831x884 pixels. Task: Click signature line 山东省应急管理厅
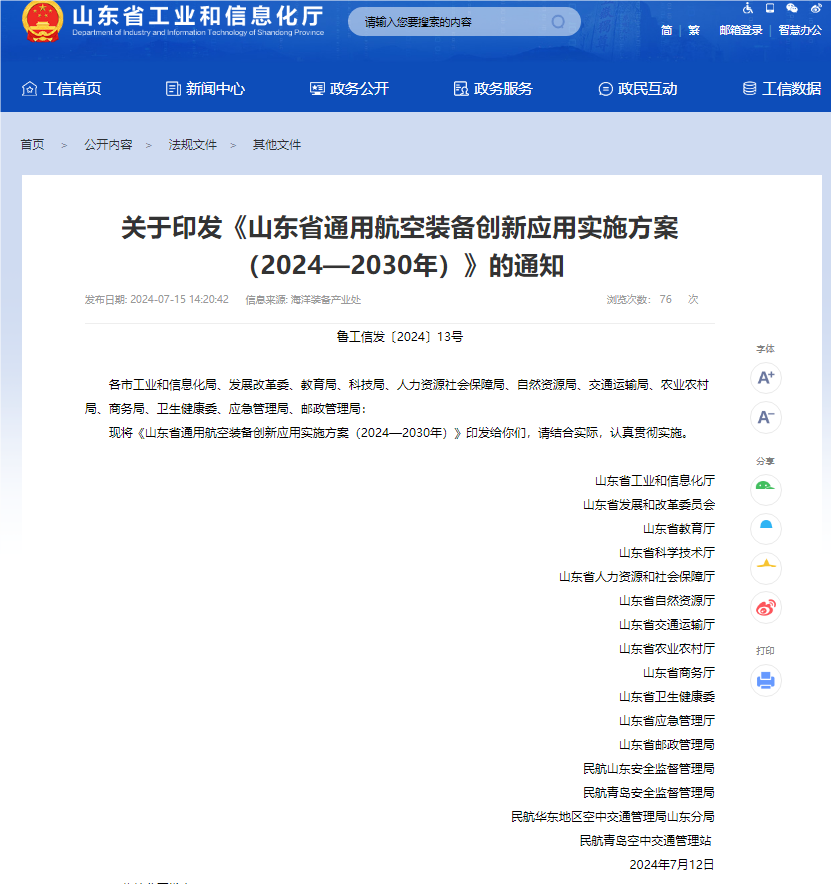(667, 721)
